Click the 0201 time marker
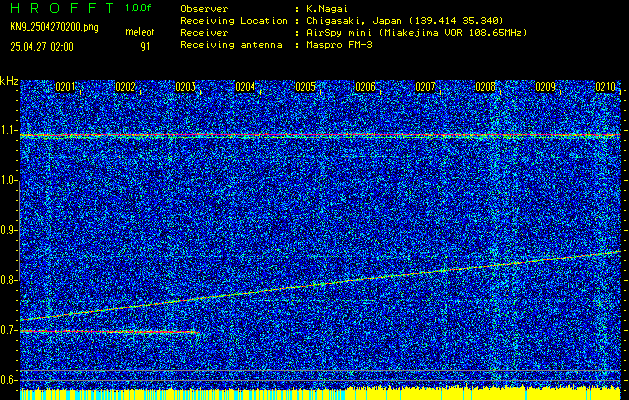629x400 pixels. (65, 87)
